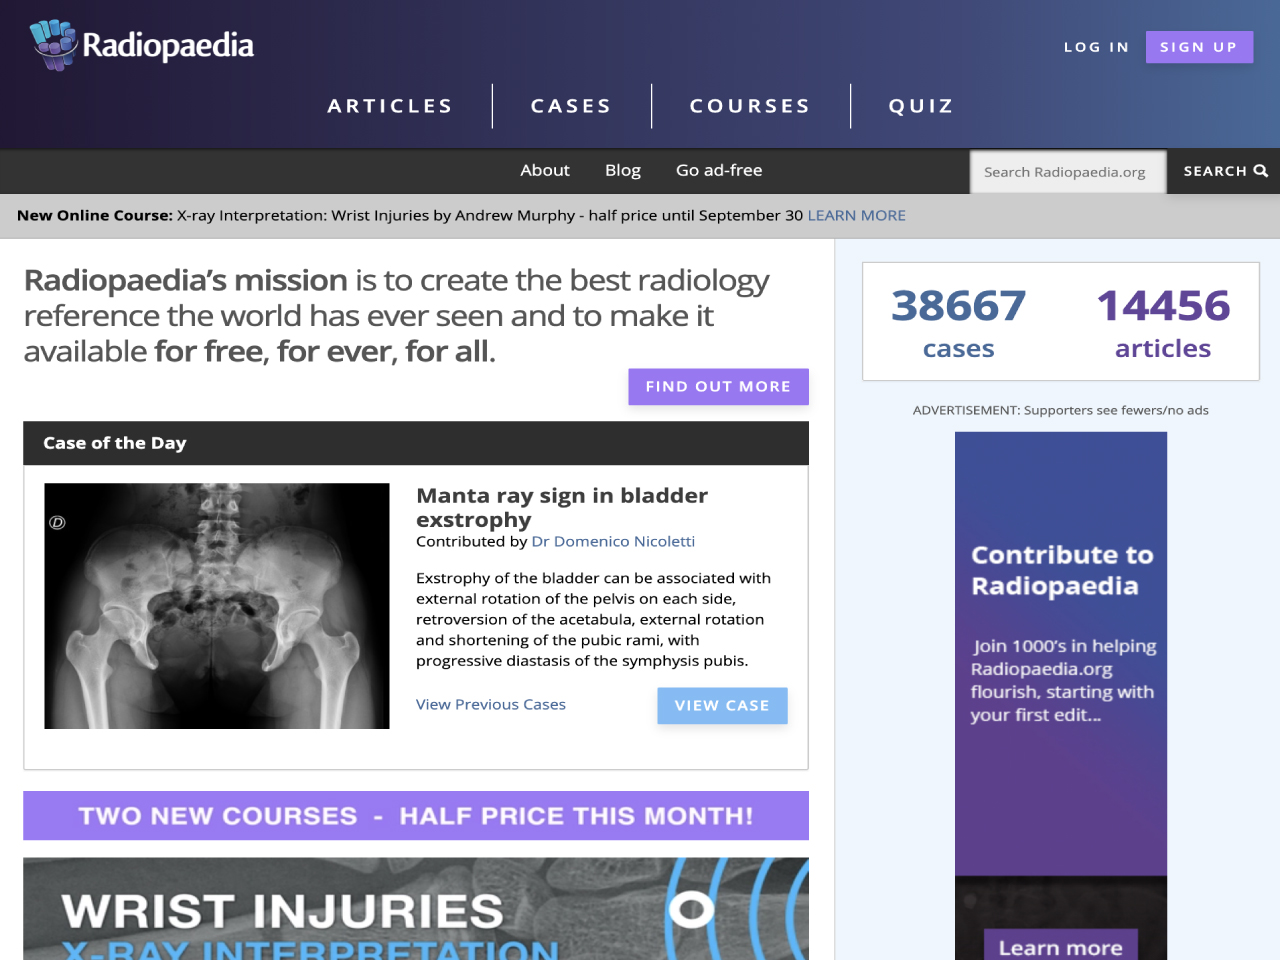Click the Radiopaedia logo
The width and height of the screenshot is (1280, 960).
[142, 45]
